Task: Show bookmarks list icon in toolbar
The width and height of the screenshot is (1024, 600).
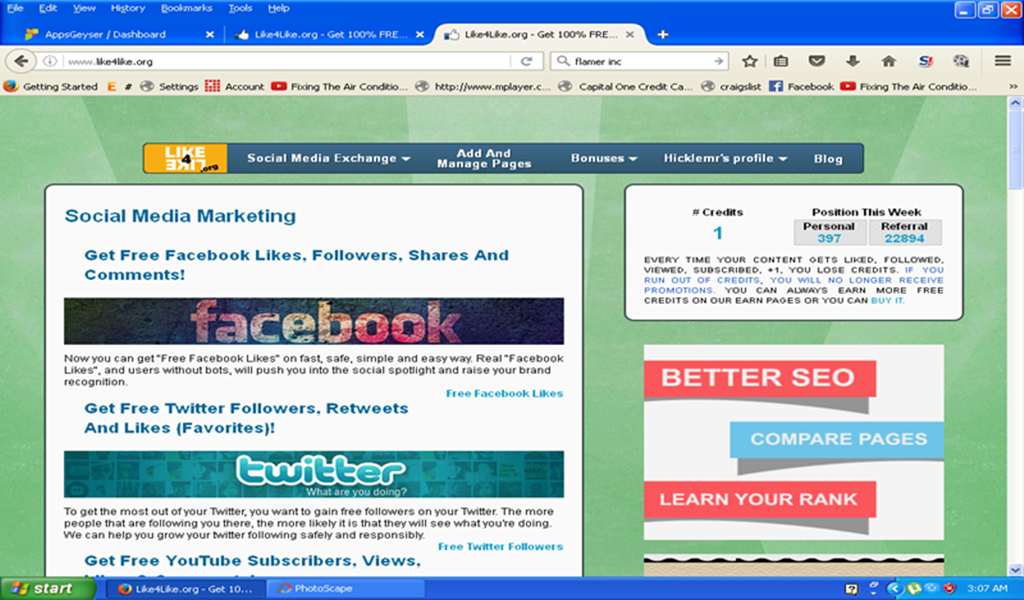Action: click(780, 61)
